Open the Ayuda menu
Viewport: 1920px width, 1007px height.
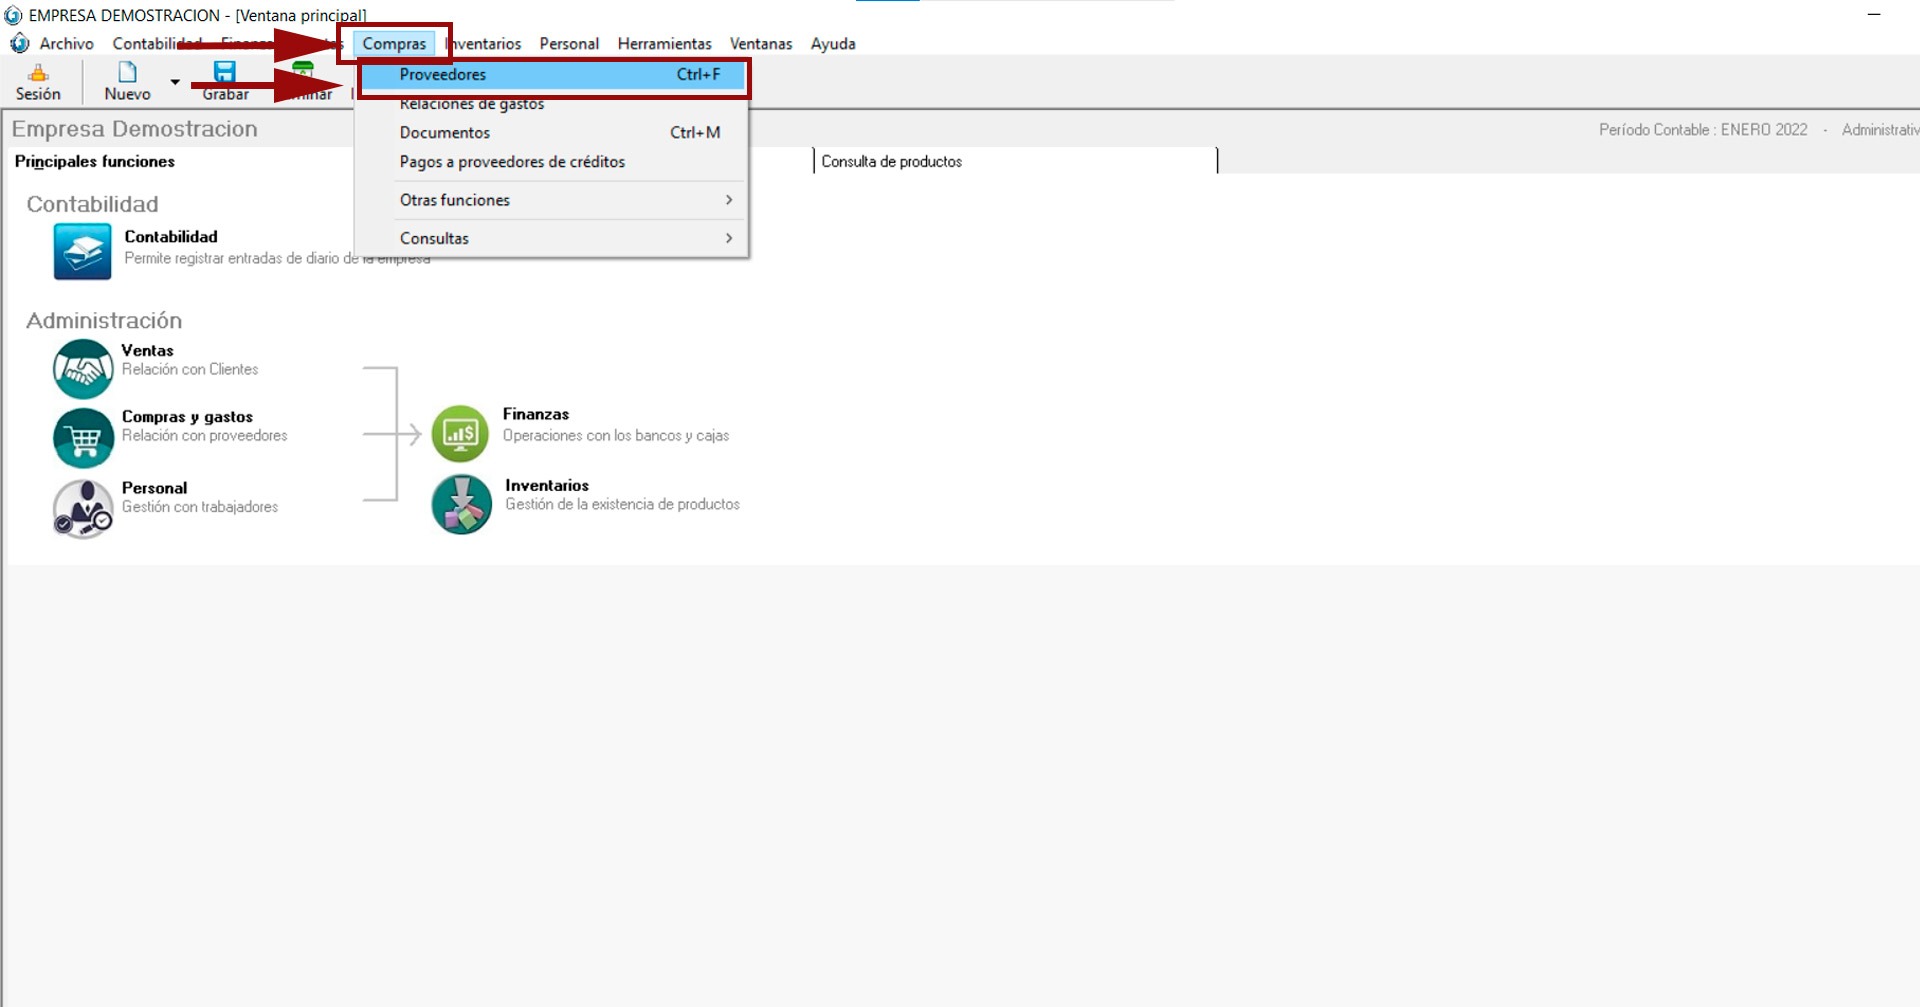(x=832, y=44)
